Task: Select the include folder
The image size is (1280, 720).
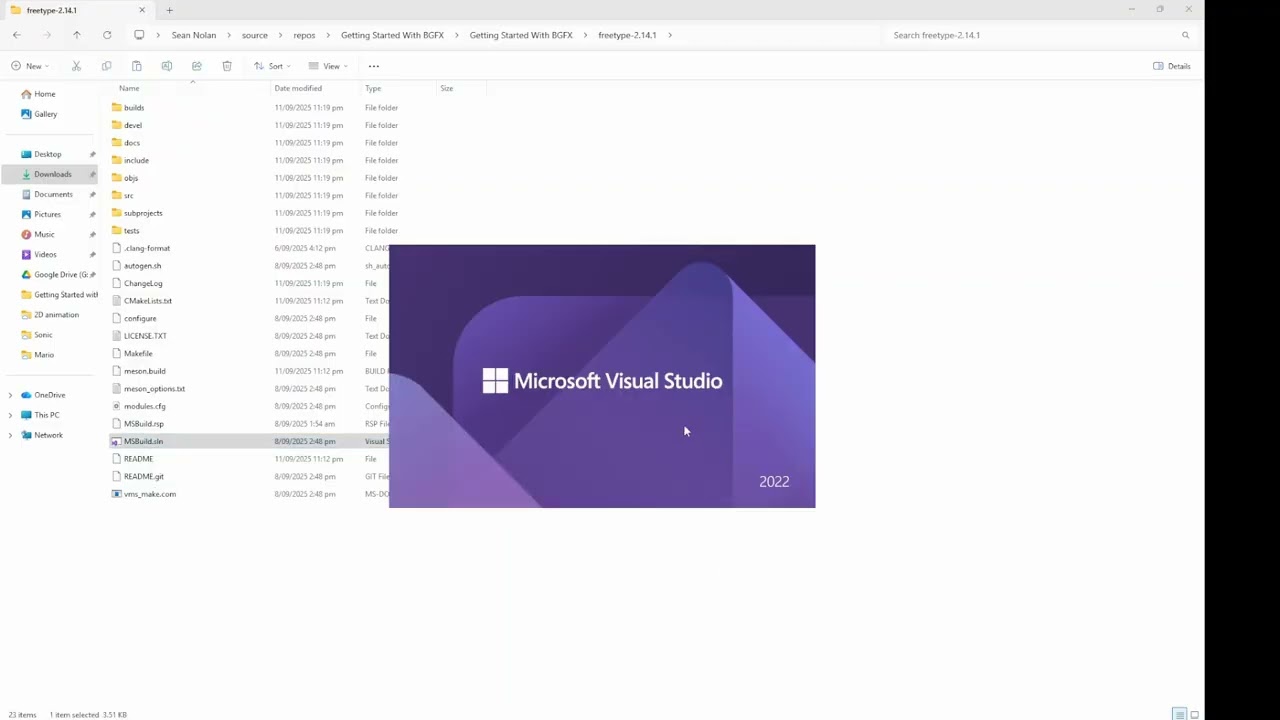Action: point(136,160)
